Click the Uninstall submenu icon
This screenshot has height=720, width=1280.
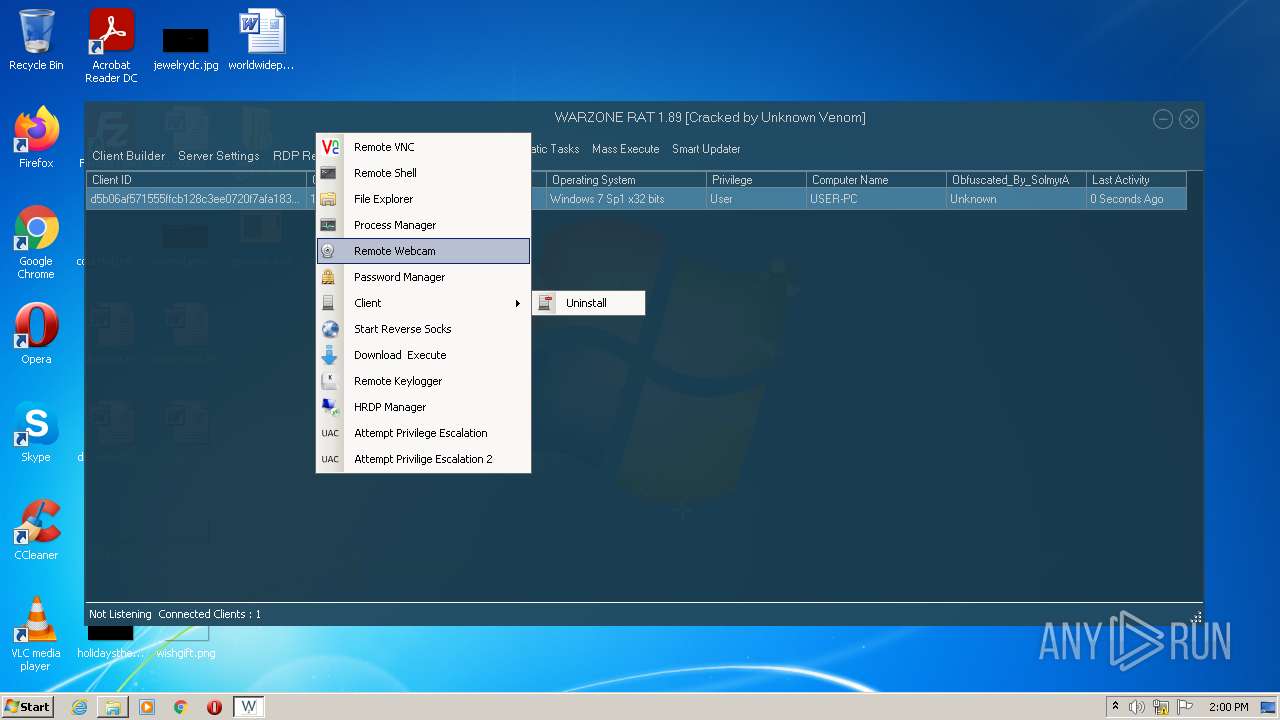(545, 303)
